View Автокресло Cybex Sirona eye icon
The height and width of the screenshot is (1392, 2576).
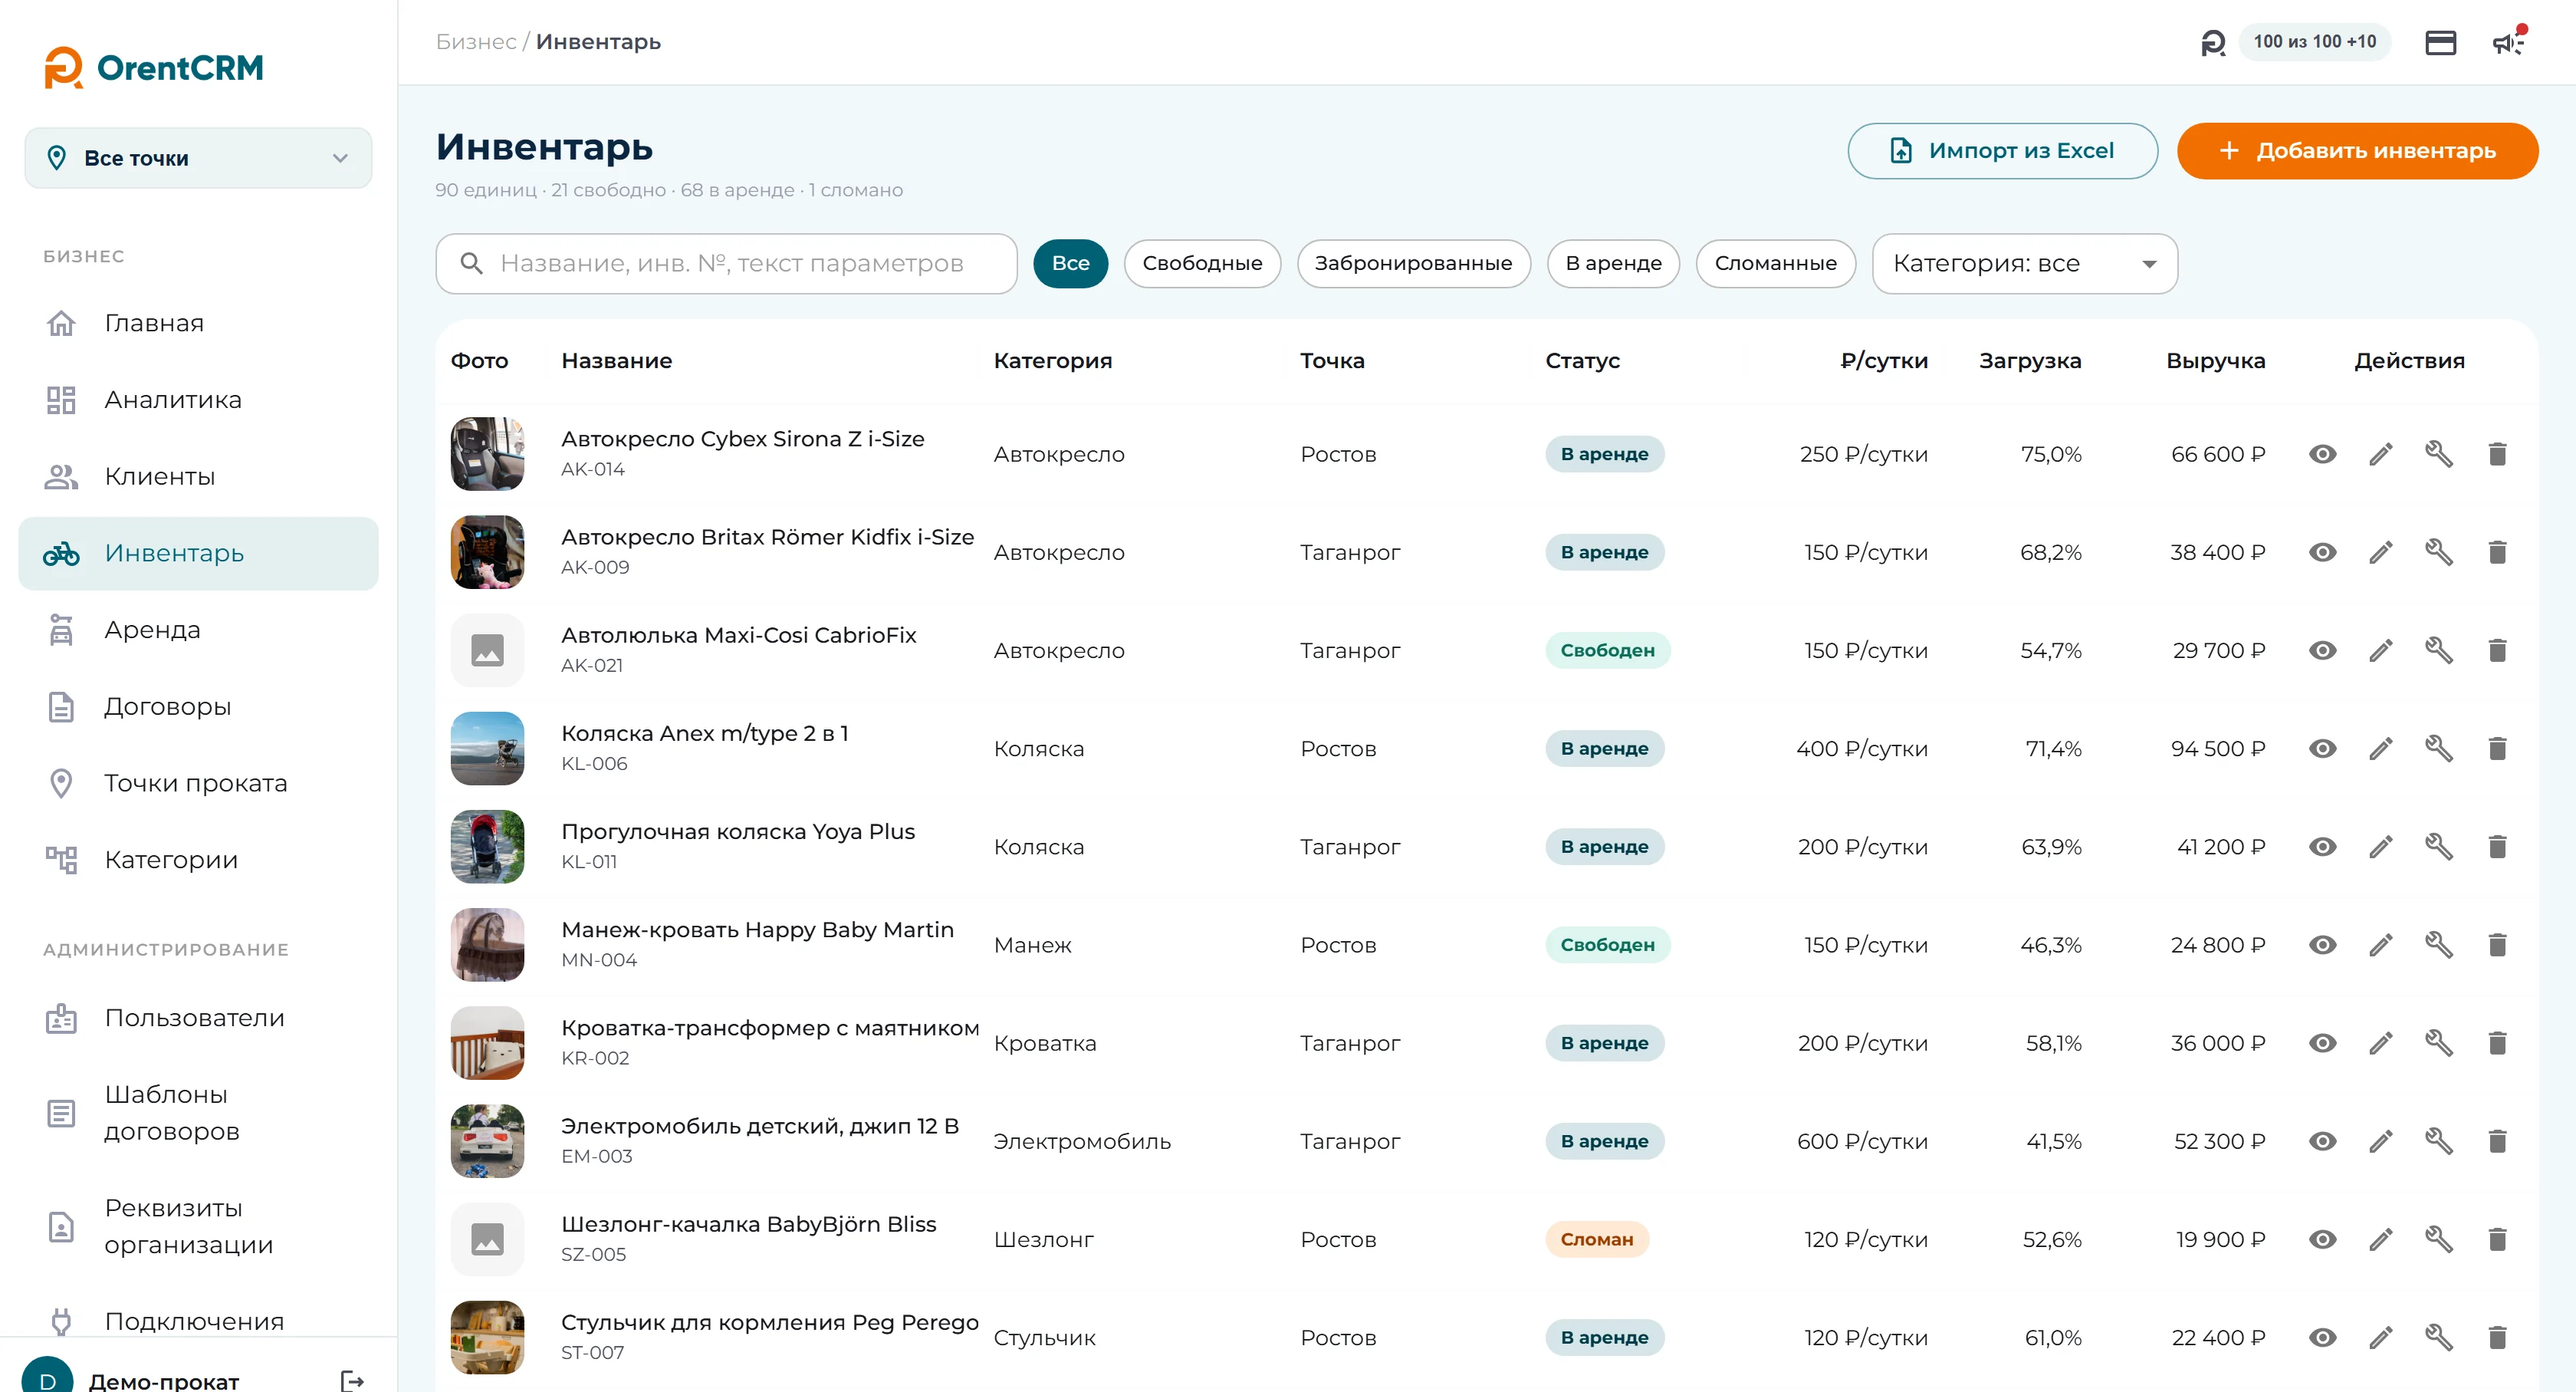pos(2322,454)
